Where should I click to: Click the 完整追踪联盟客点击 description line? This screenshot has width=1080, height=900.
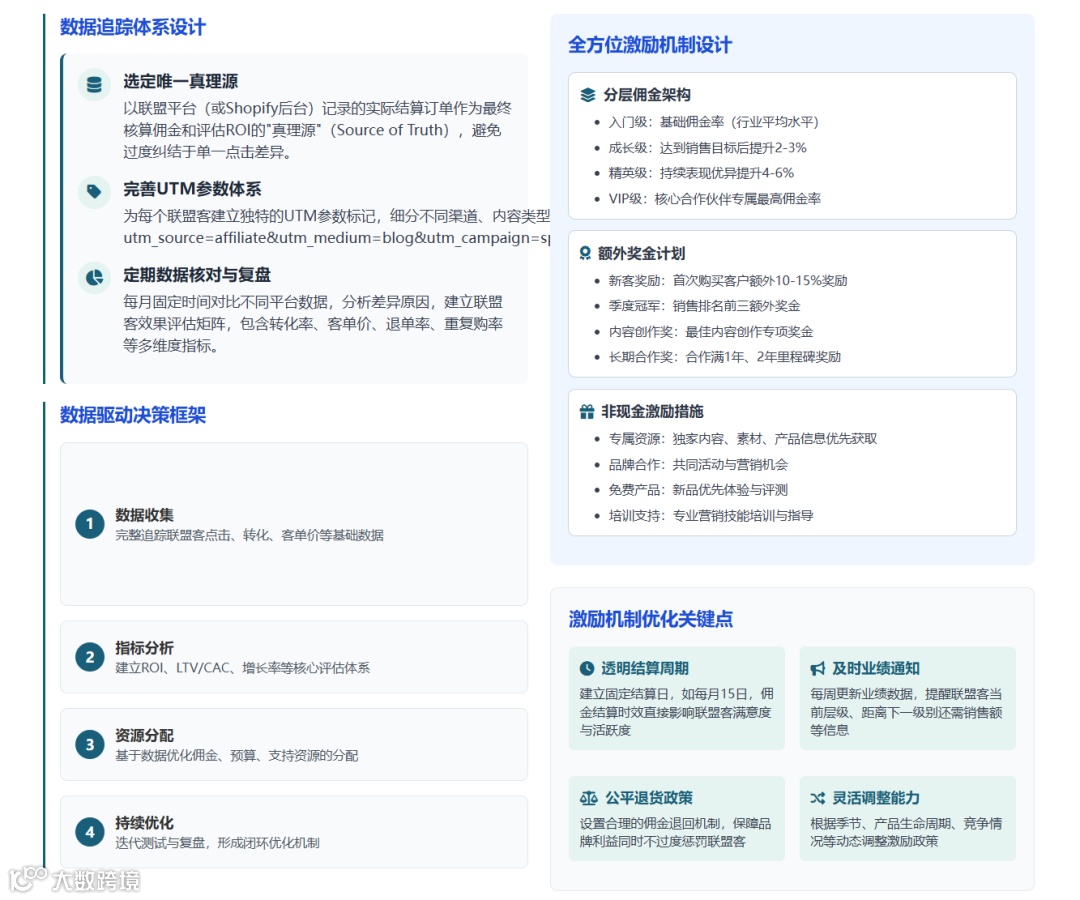click(x=249, y=536)
